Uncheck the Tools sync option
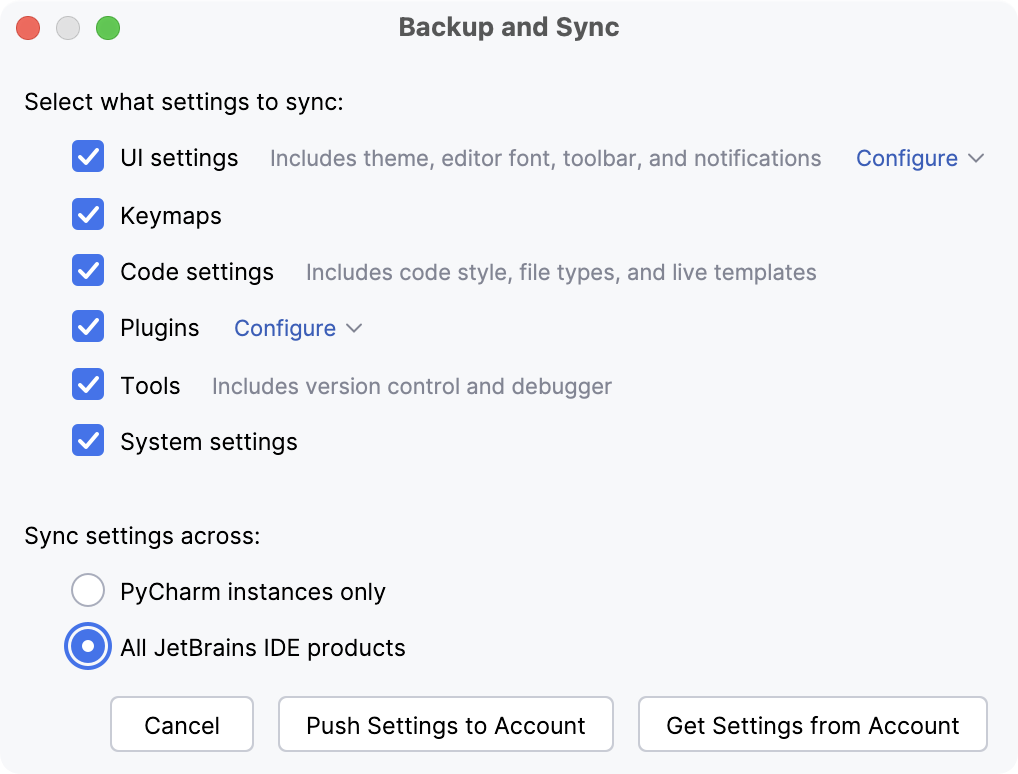This screenshot has width=1018, height=774. [88, 385]
